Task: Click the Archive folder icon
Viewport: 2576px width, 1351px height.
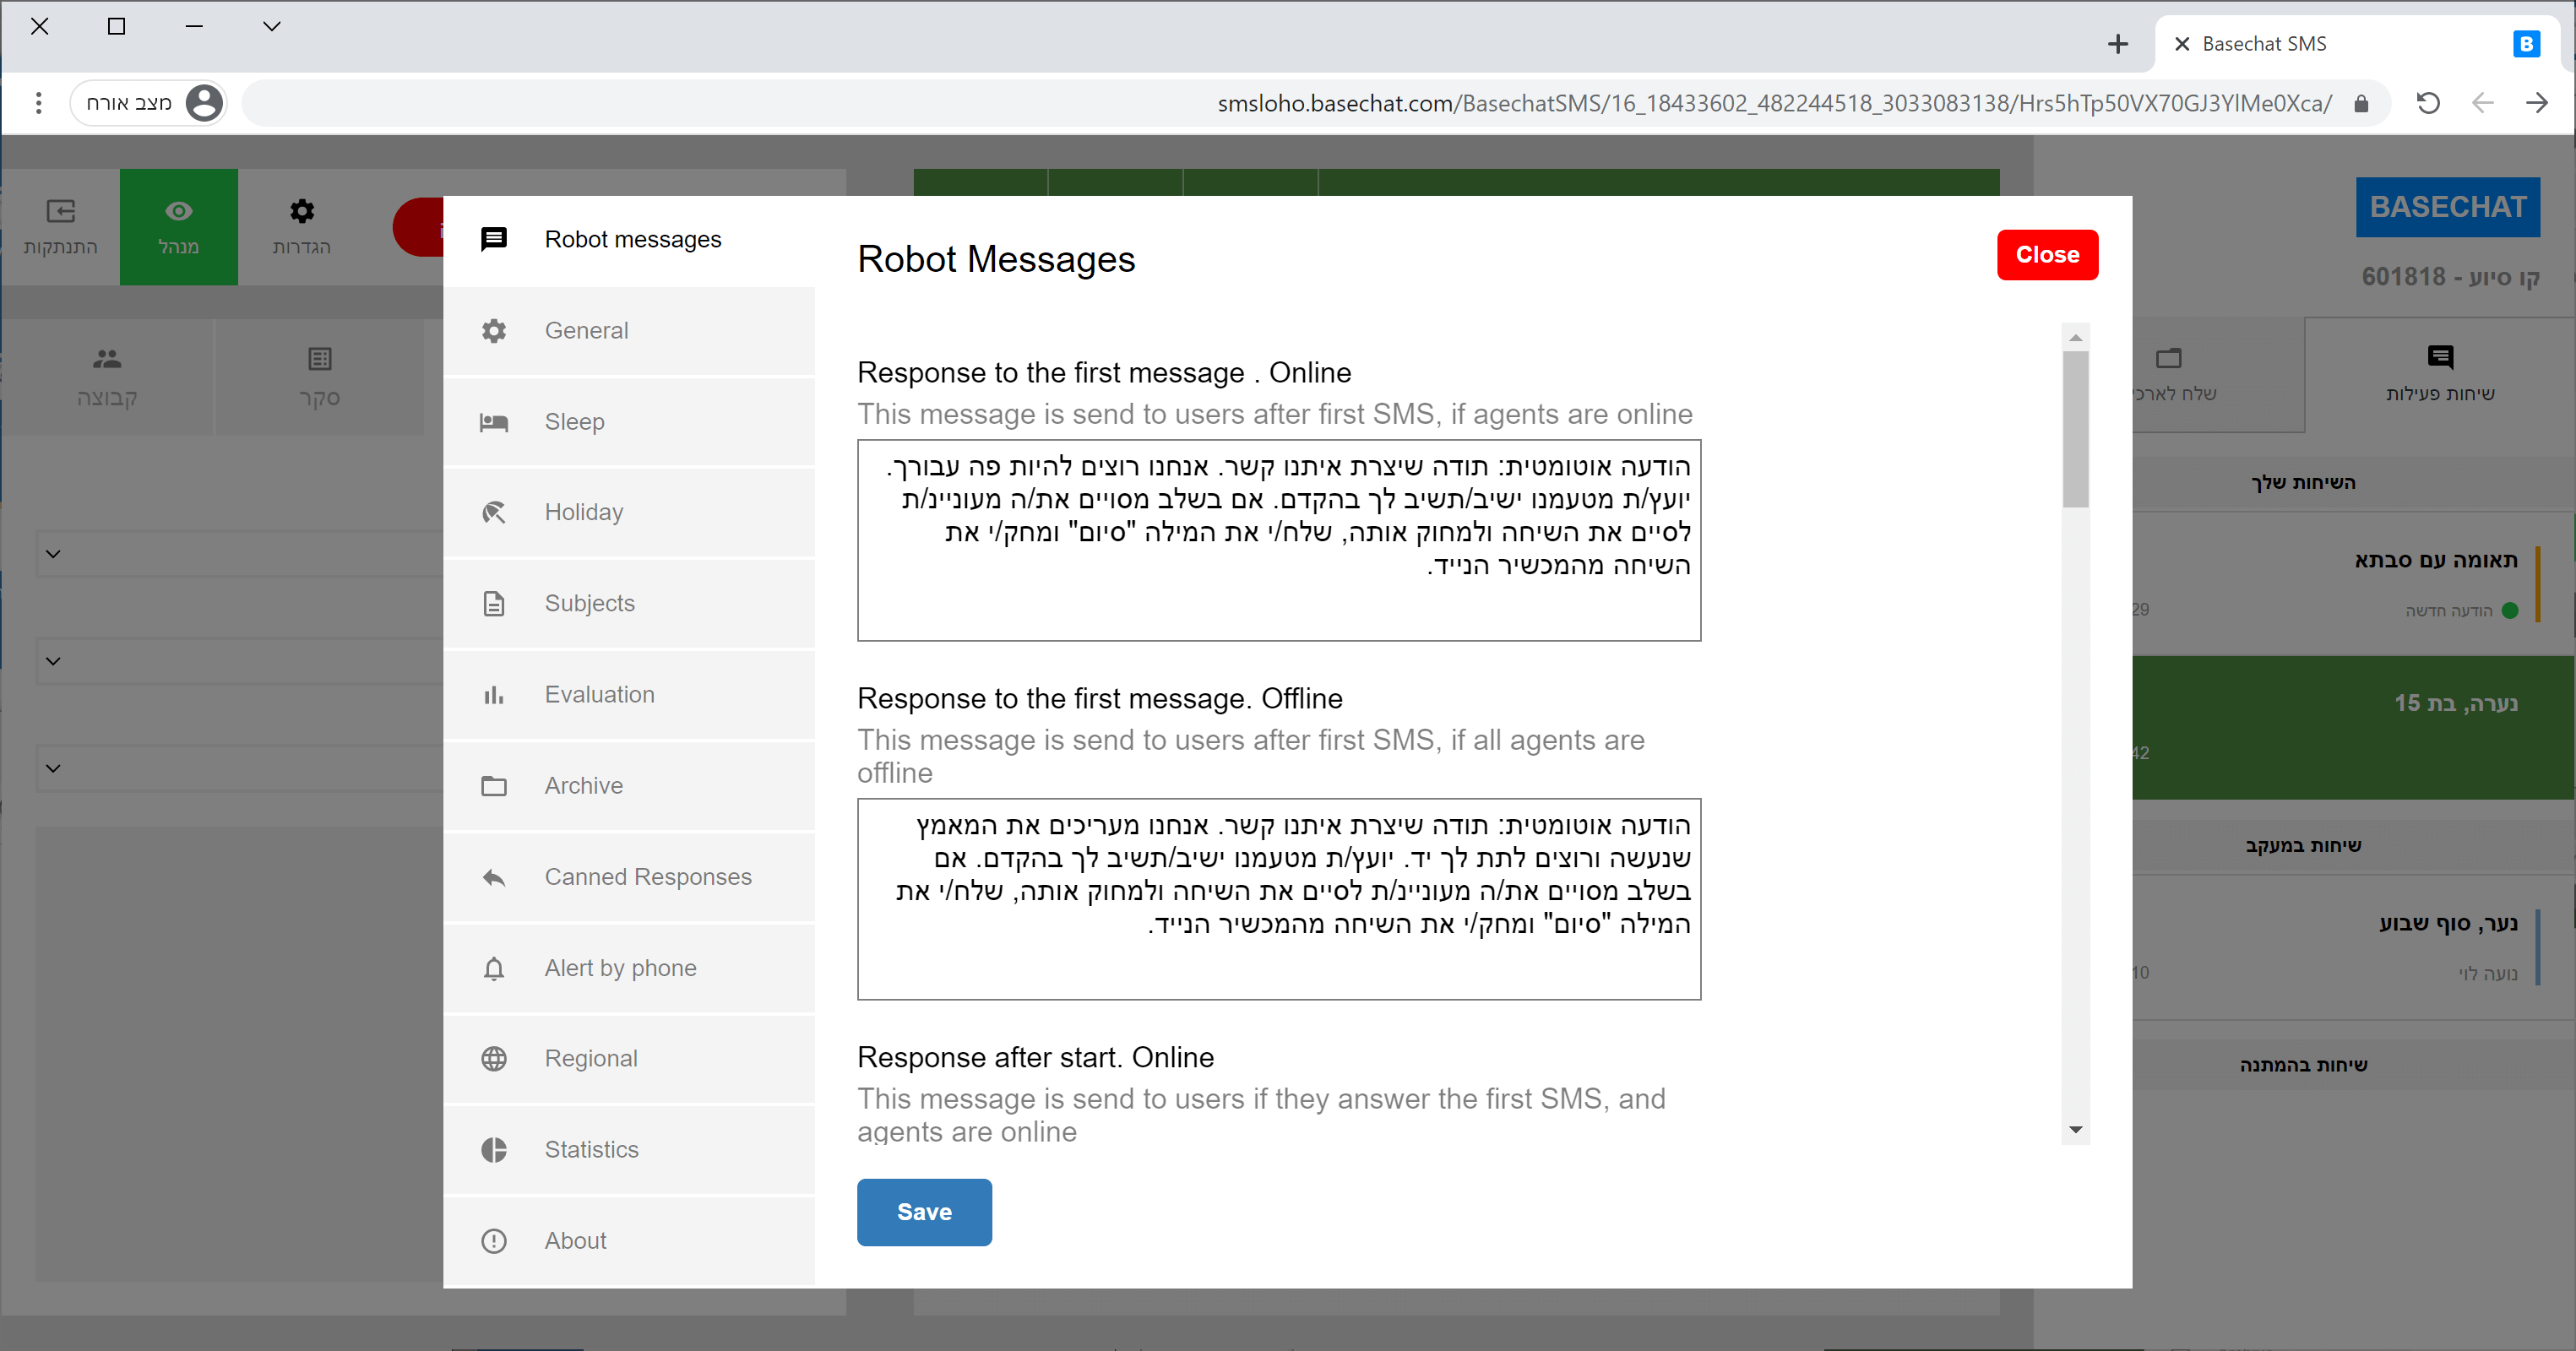Action: [x=494, y=786]
